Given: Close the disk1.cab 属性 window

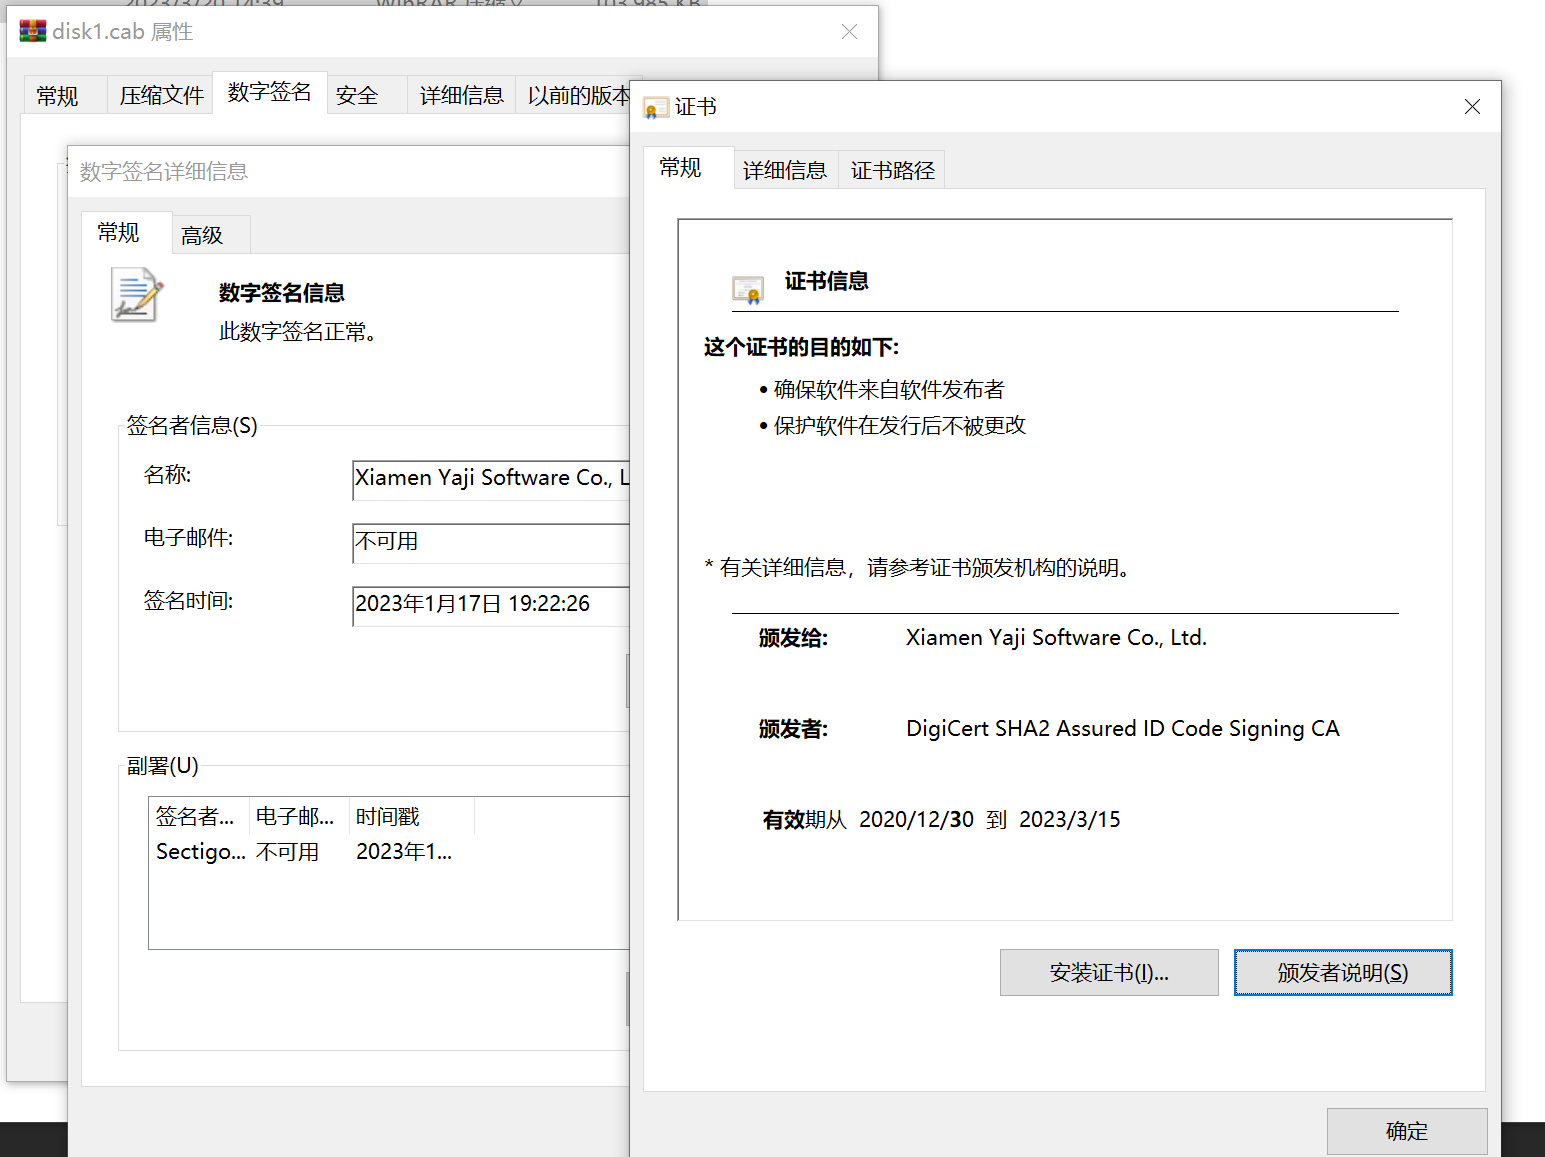Looking at the screenshot, I should tap(849, 32).
